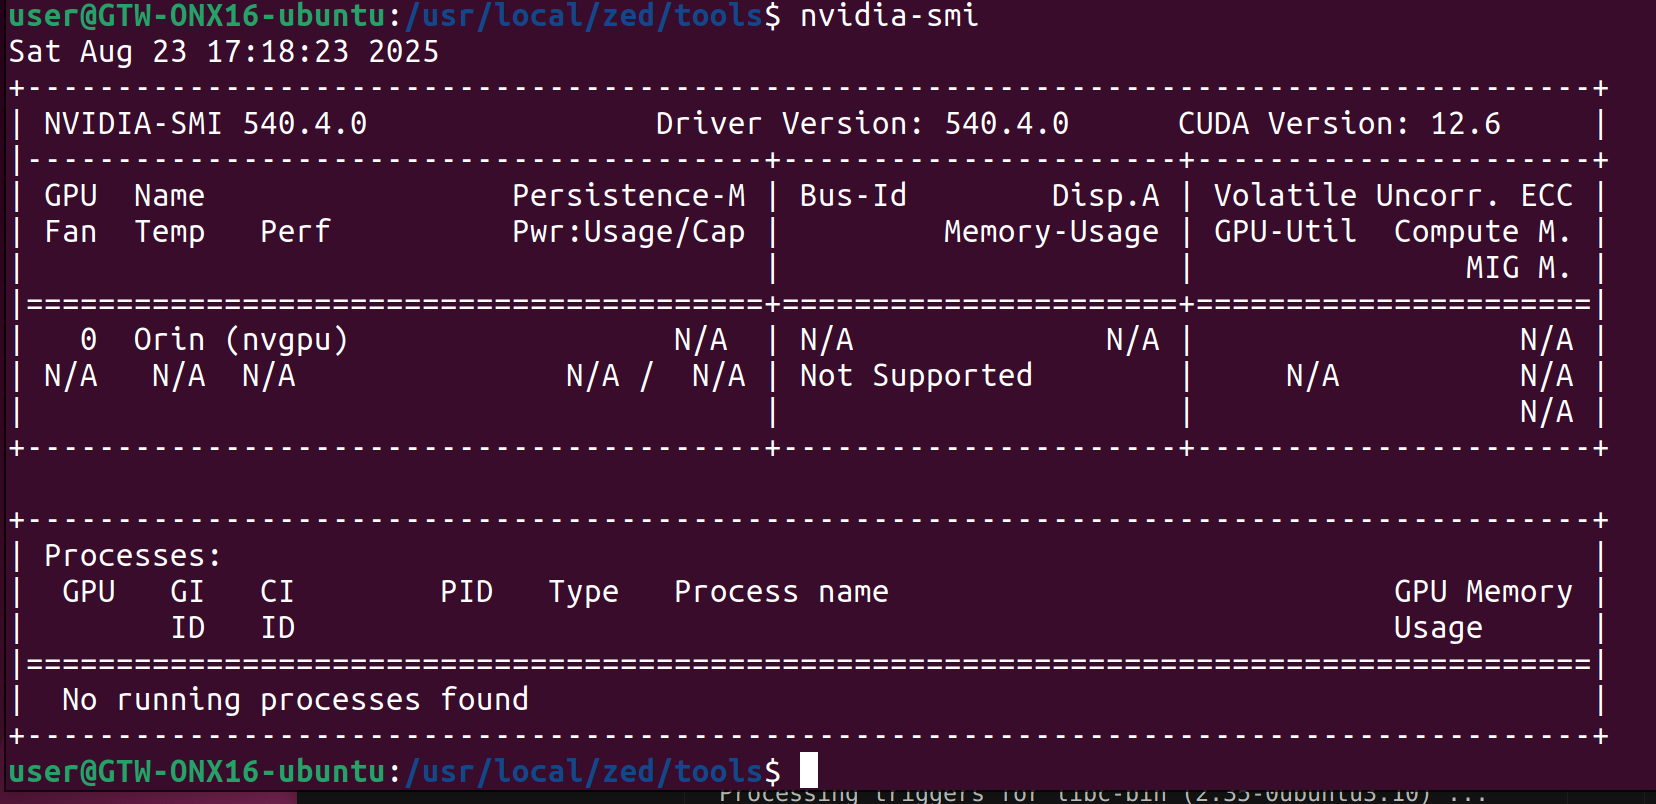Select the Pwr:Usage/Cap column header
The image size is (1656, 804).
pyautogui.click(x=628, y=232)
